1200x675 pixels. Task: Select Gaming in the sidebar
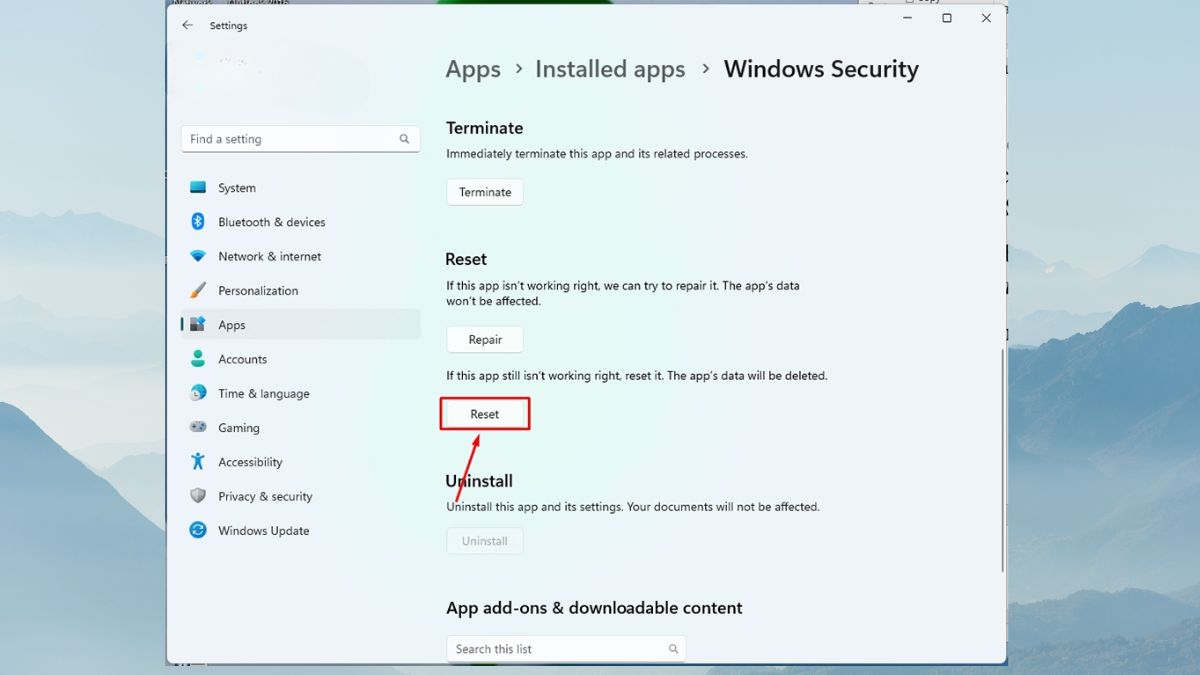click(300, 427)
